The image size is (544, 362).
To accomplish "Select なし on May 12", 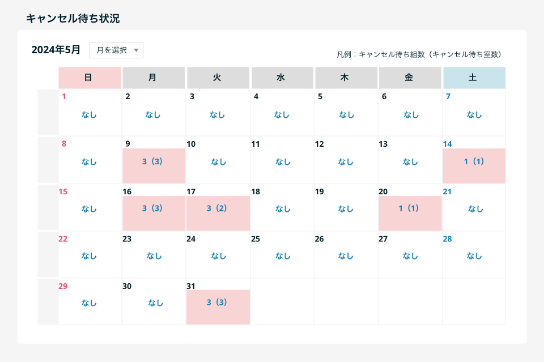I will point(346,162).
